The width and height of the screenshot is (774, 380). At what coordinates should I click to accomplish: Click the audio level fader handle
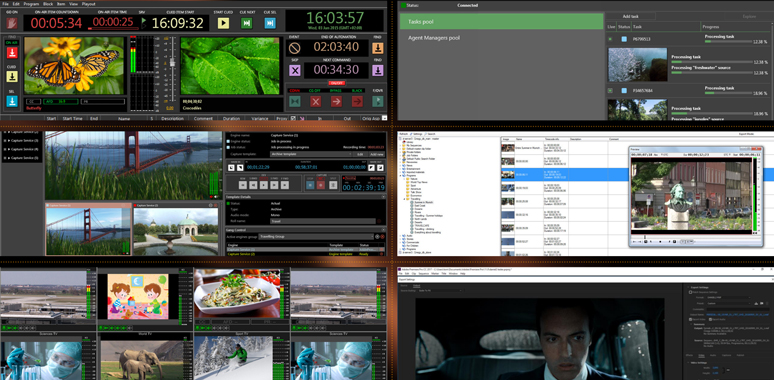(172, 63)
